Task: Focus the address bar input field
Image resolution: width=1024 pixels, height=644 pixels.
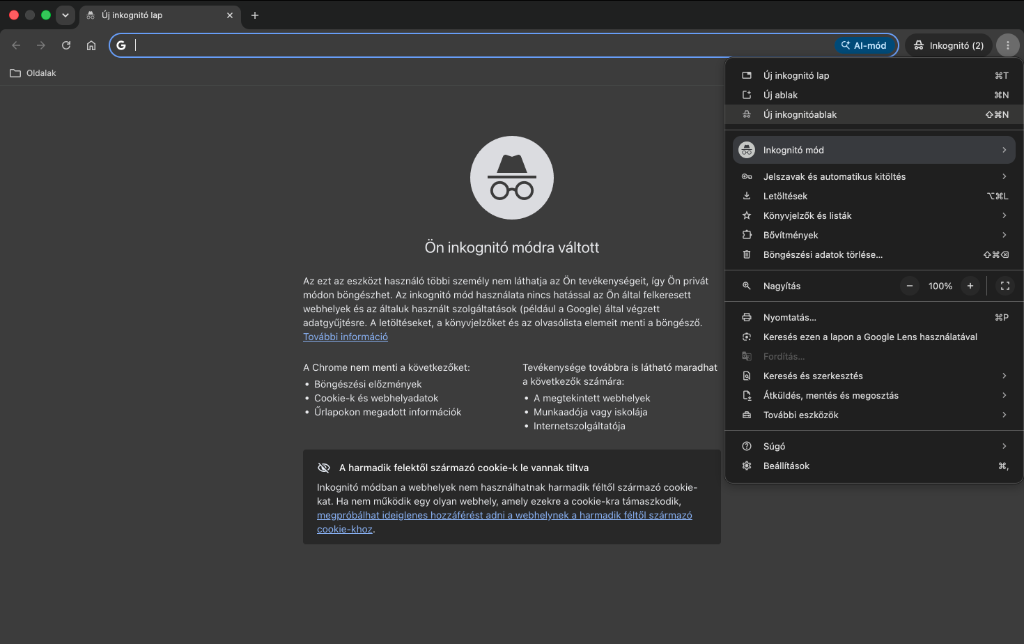Action: pos(483,45)
